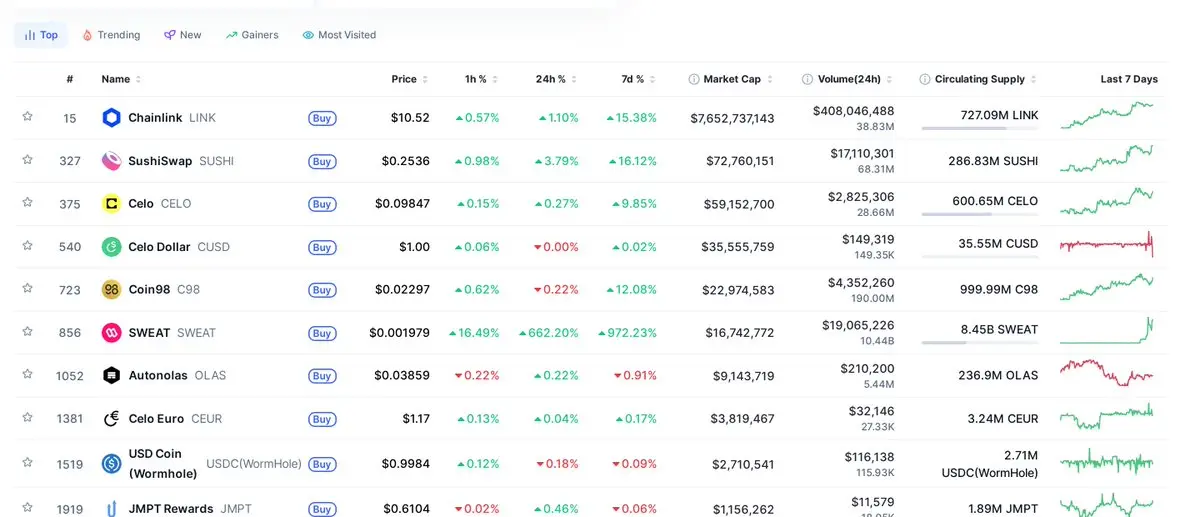
Task: Click Buy button for Coin98
Action: point(322,290)
